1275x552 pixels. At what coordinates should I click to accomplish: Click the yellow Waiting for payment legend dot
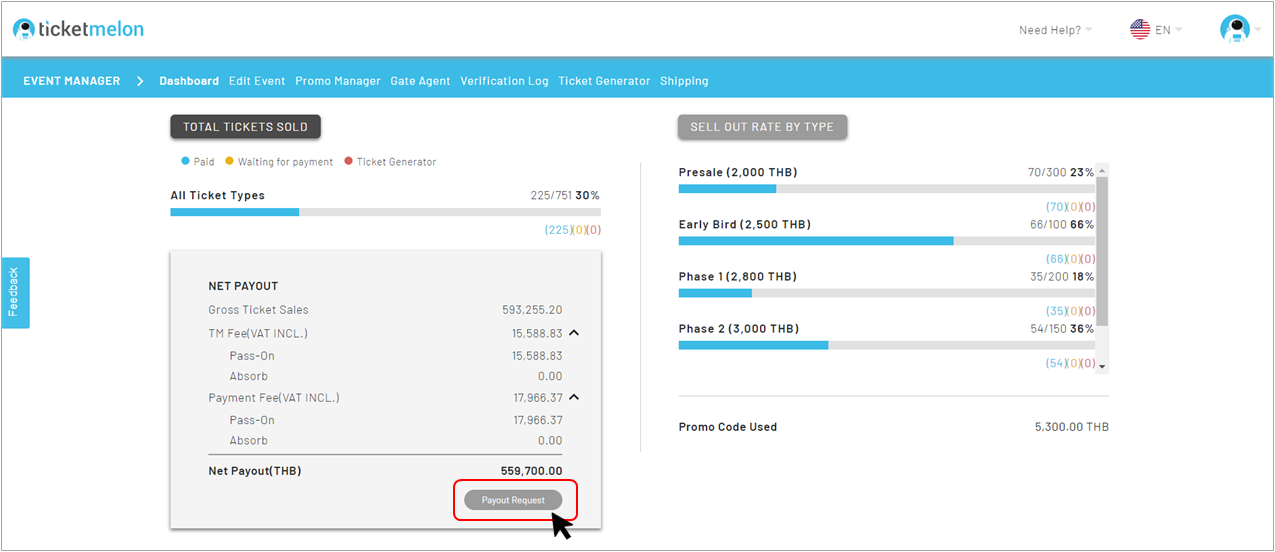pyautogui.click(x=229, y=161)
